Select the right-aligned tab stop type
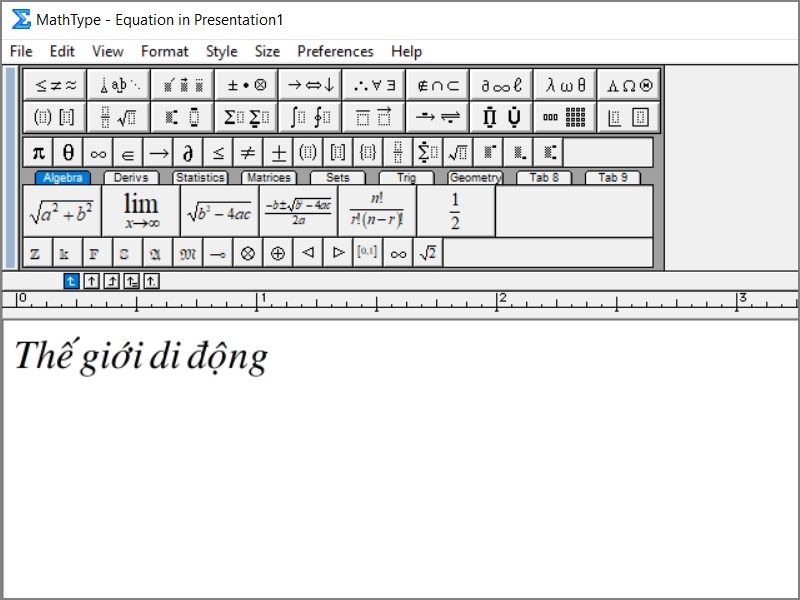The height and width of the screenshot is (600, 800). [x=113, y=281]
